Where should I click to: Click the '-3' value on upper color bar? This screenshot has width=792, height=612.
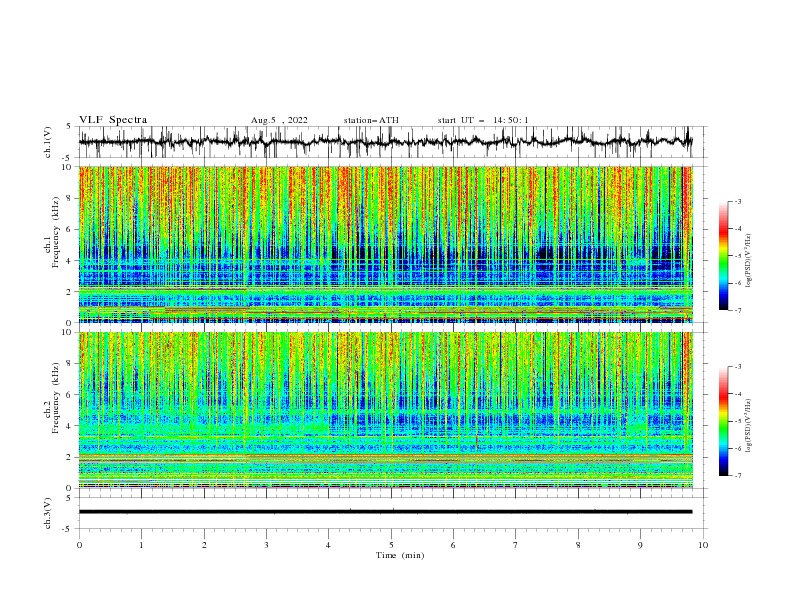[737, 201]
